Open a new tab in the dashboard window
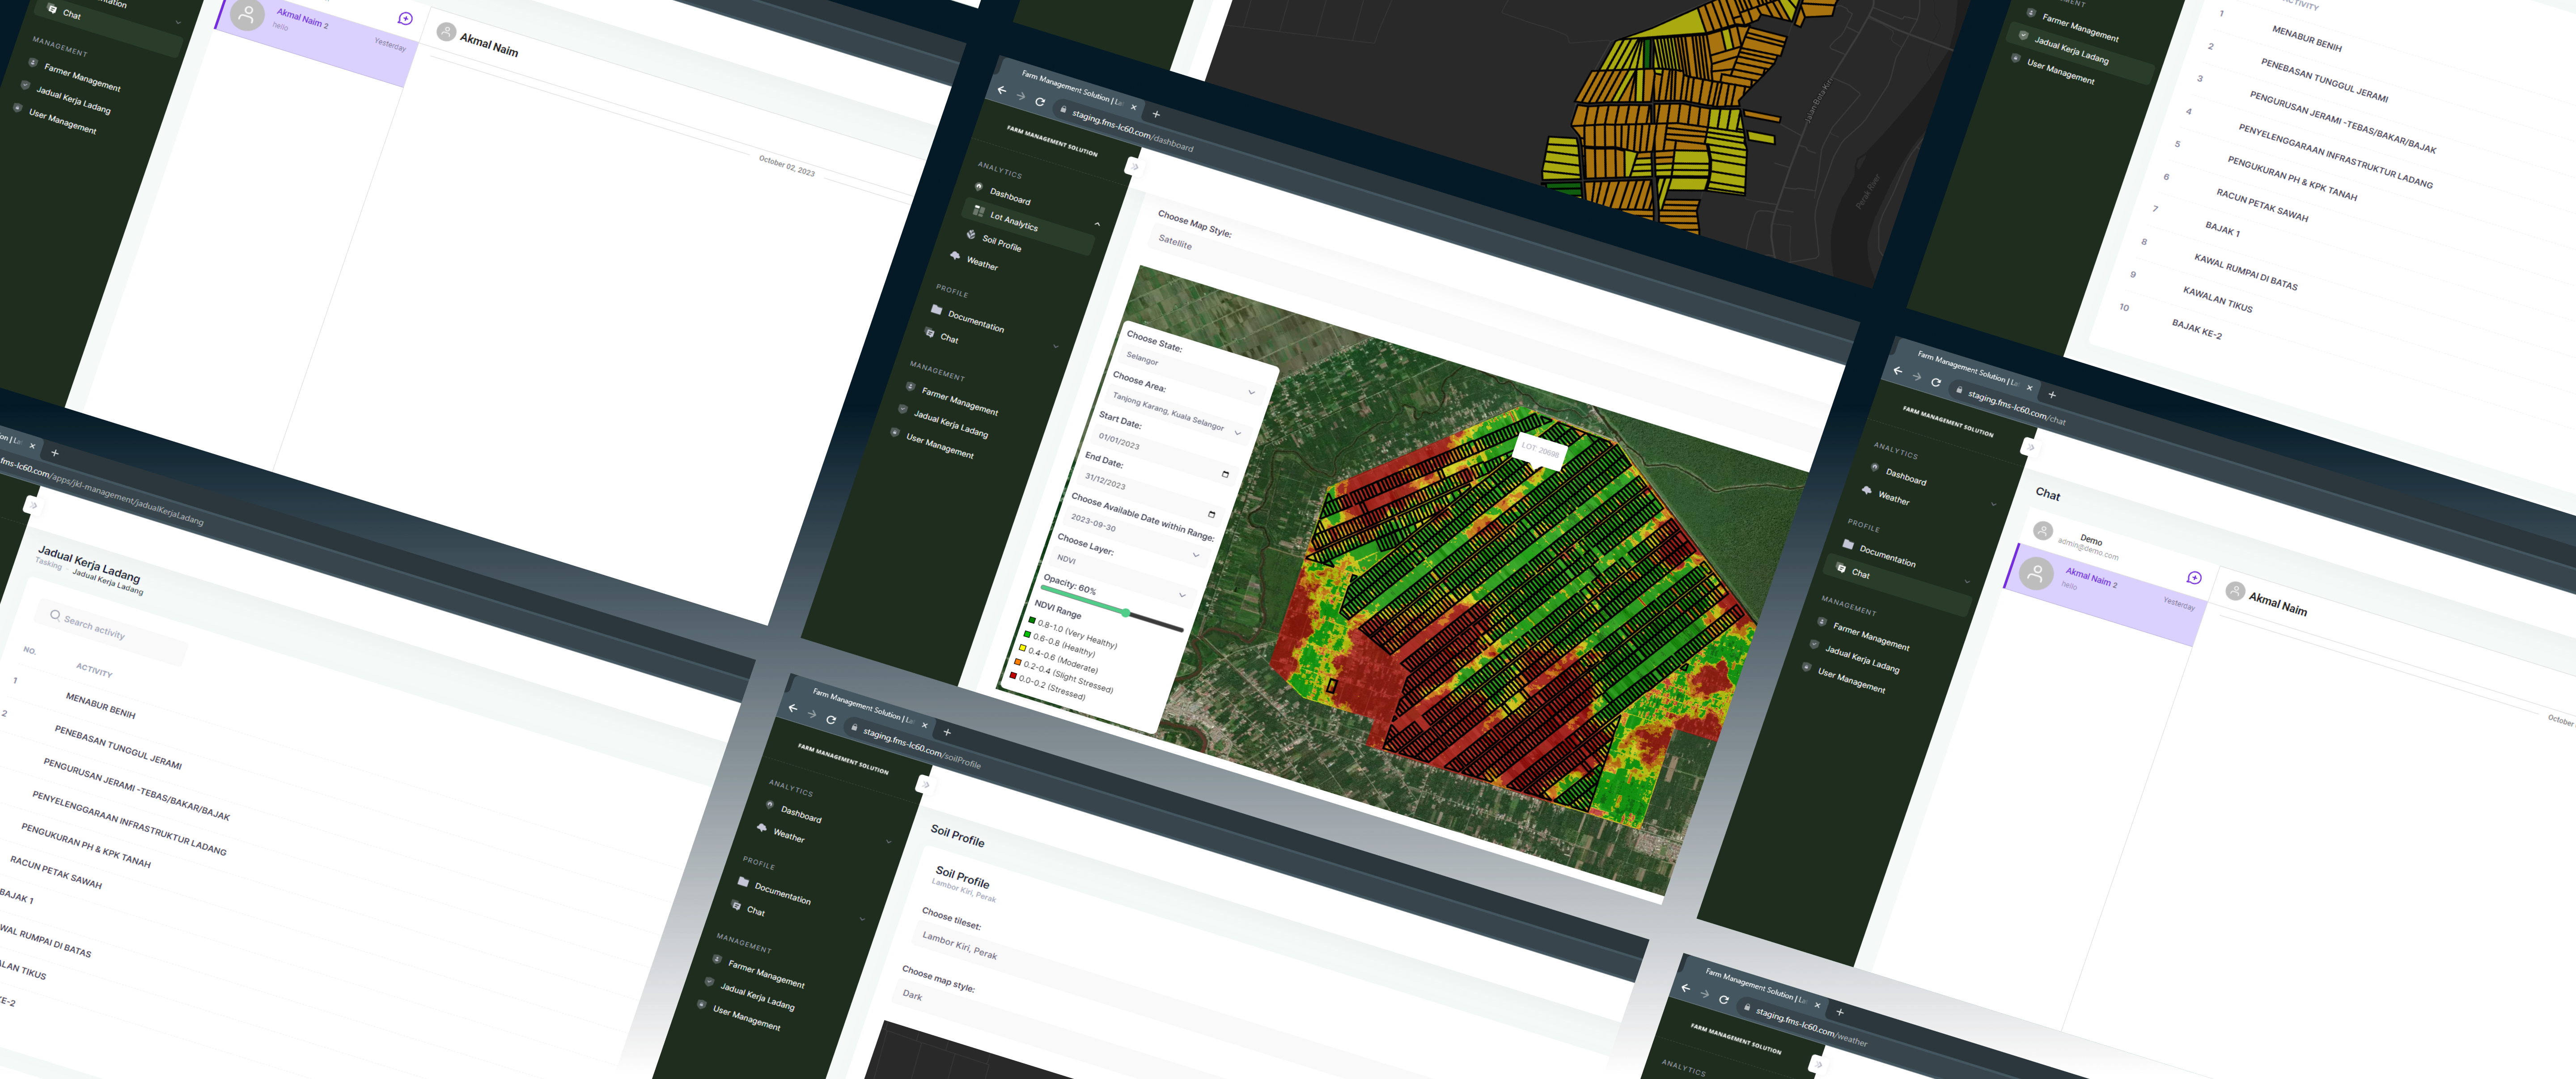 1156,114
